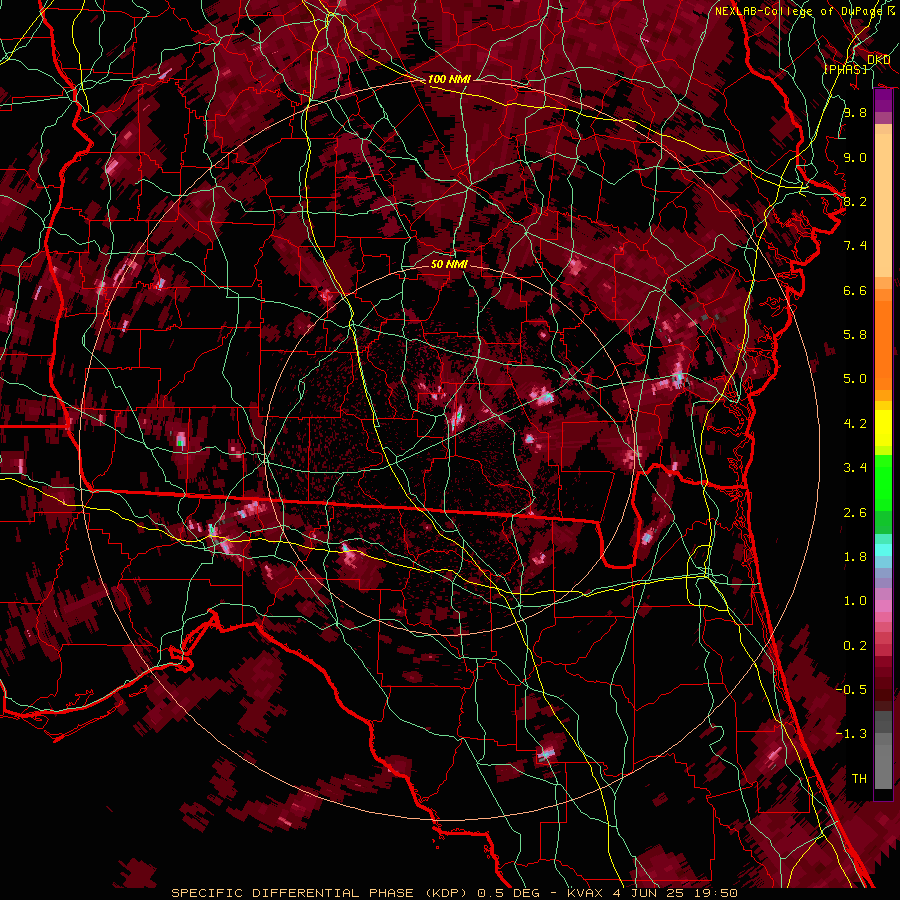Click the 5.0 value on the scale
This screenshot has width=900, height=900.
tap(855, 379)
